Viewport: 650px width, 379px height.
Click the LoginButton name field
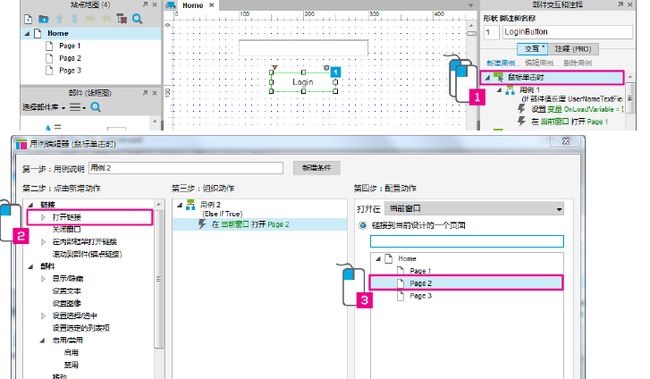click(568, 32)
